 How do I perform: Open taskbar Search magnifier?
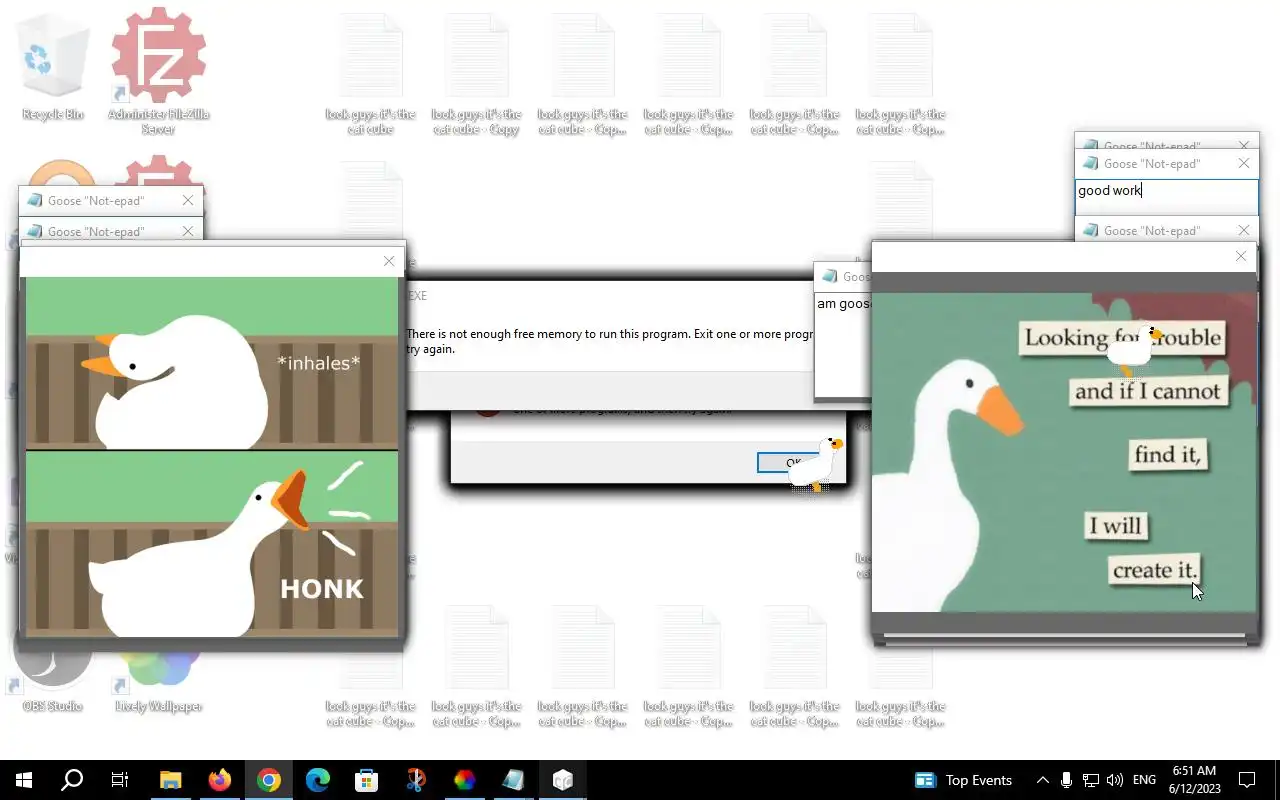tap(72, 780)
